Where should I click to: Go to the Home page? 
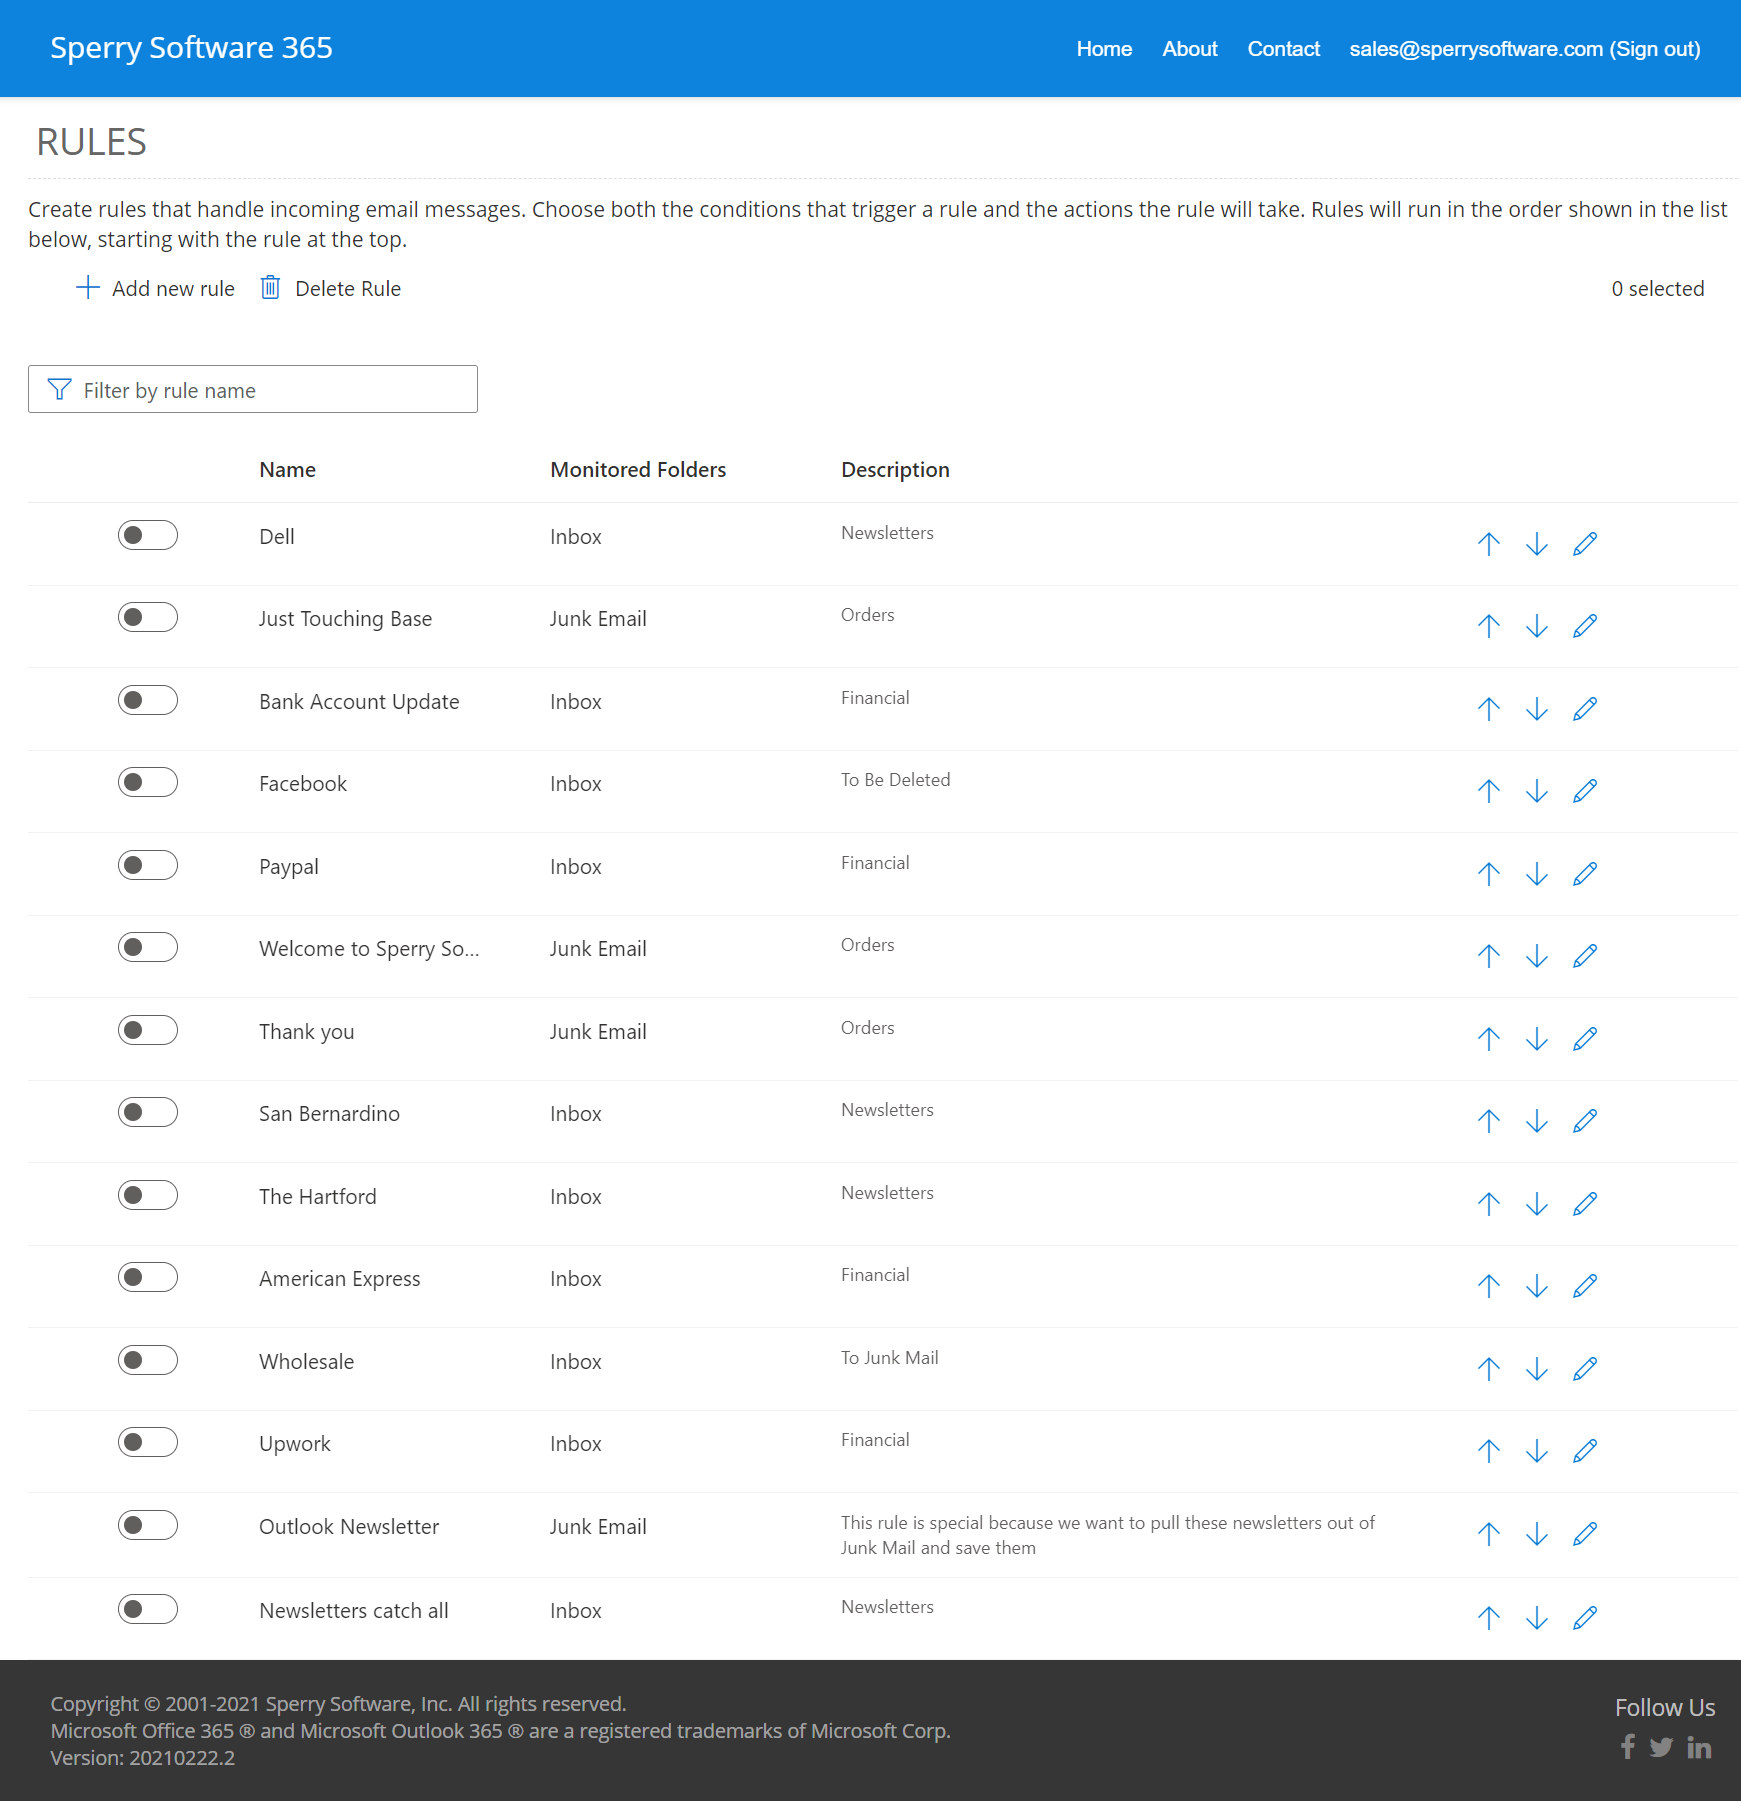point(1104,49)
